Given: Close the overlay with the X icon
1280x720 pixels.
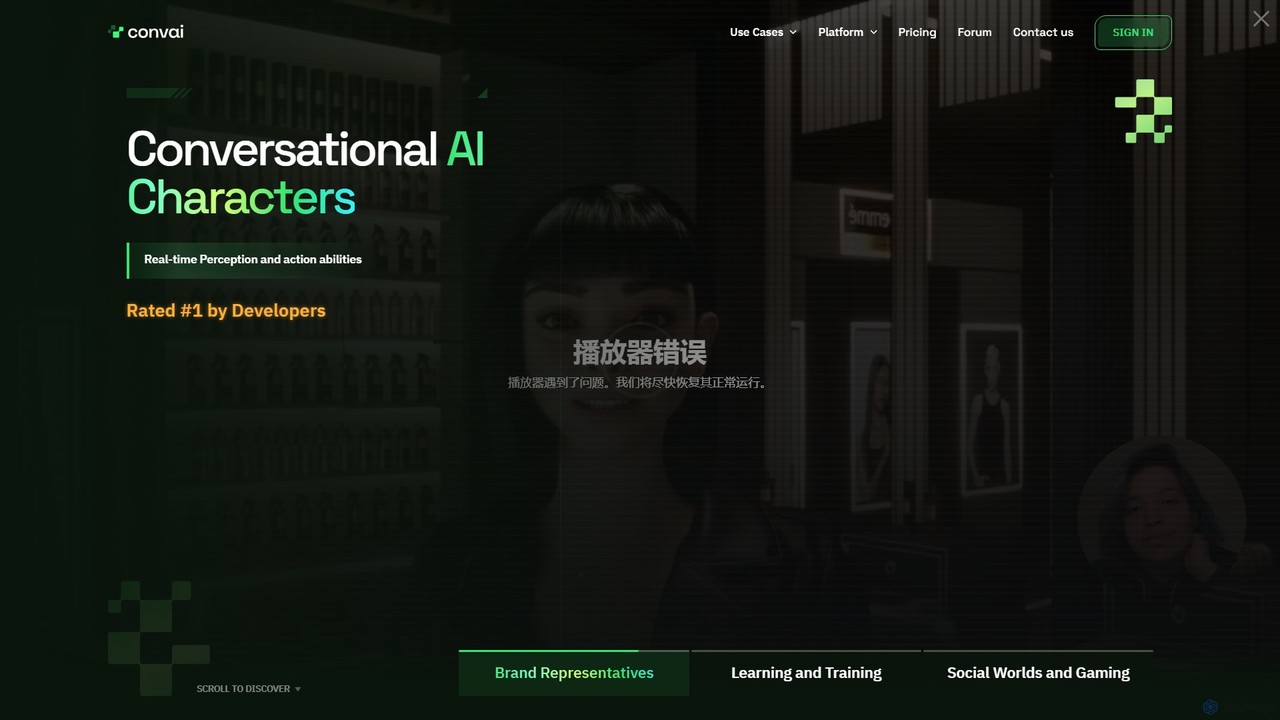Looking at the screenshot, I should coord(1261,19).
